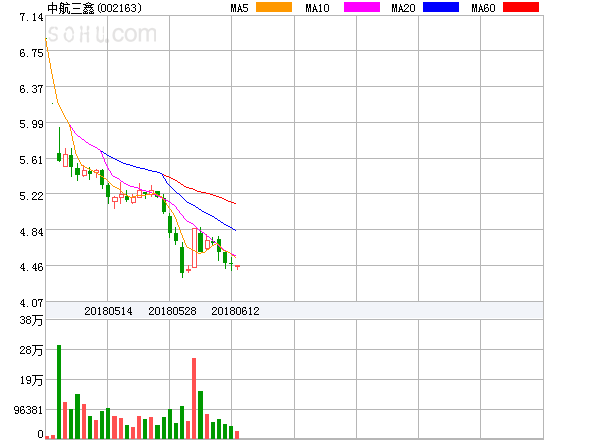This screenshot has height=440, width=600.
Task: Click the blue MA20 legend swatch
Action: (441, 7)
